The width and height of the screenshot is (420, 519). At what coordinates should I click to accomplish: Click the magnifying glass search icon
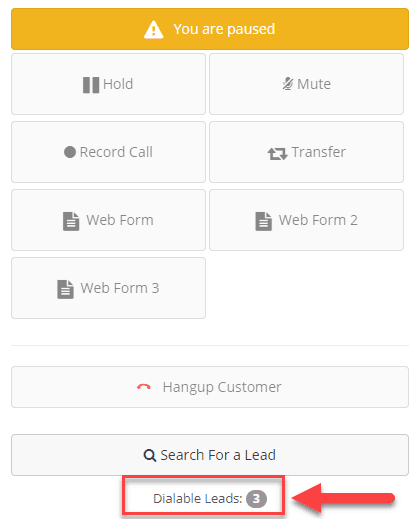[x=150, y=455]
